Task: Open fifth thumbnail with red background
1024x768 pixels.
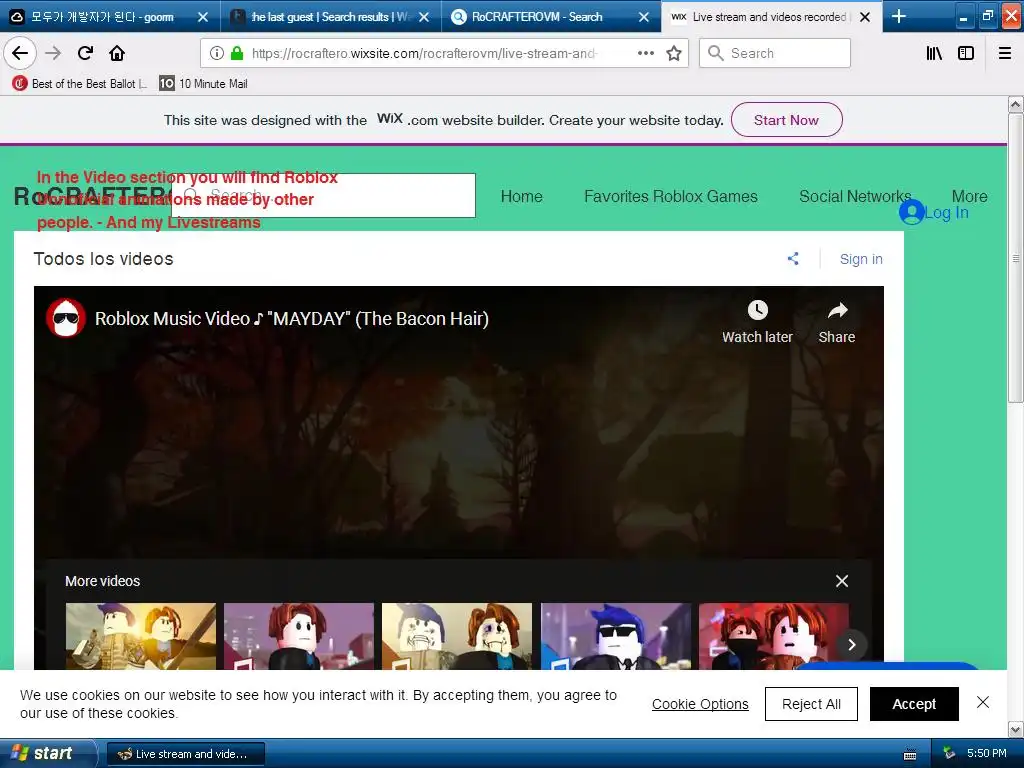Action: (774, 636)
